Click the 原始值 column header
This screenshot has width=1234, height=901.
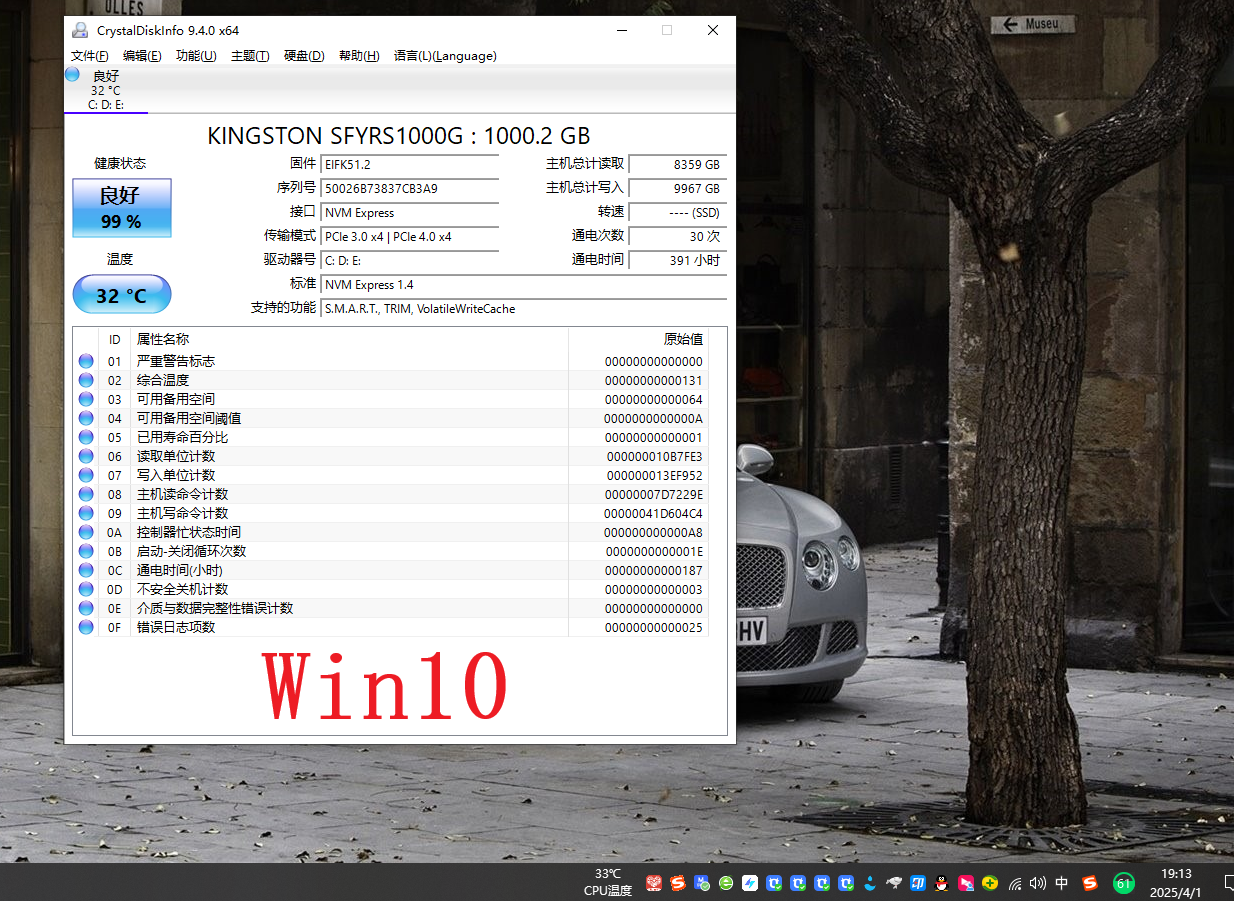(x=683, y=339)
